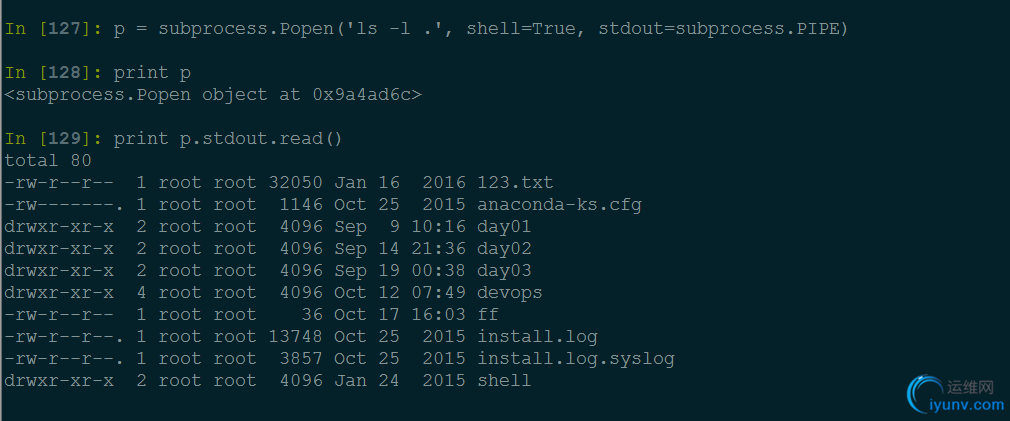
Task: Click the In [128] prompt label
Action: pyautogui.click(x=52, y=73)
